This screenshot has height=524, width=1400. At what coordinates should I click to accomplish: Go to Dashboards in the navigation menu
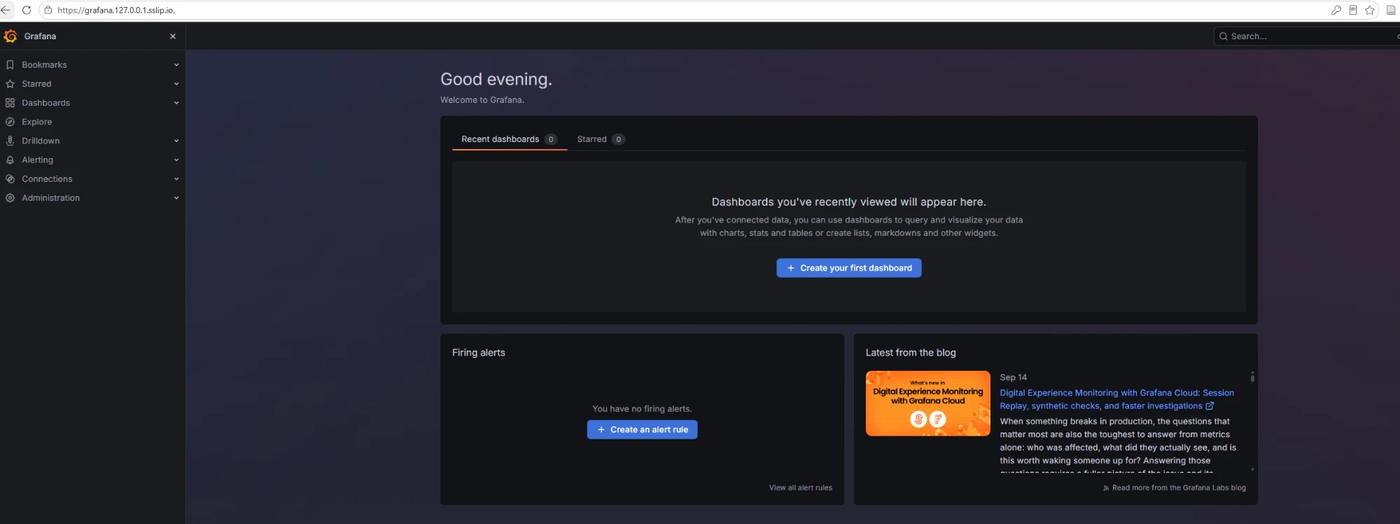[46, 103]
